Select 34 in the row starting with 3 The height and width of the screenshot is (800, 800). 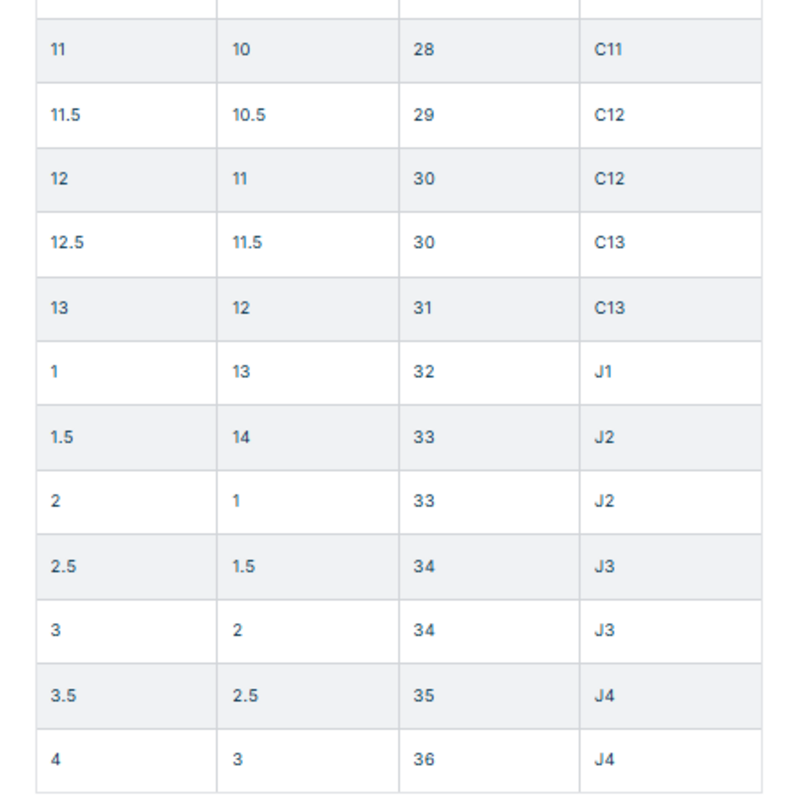tap(424, 630)
